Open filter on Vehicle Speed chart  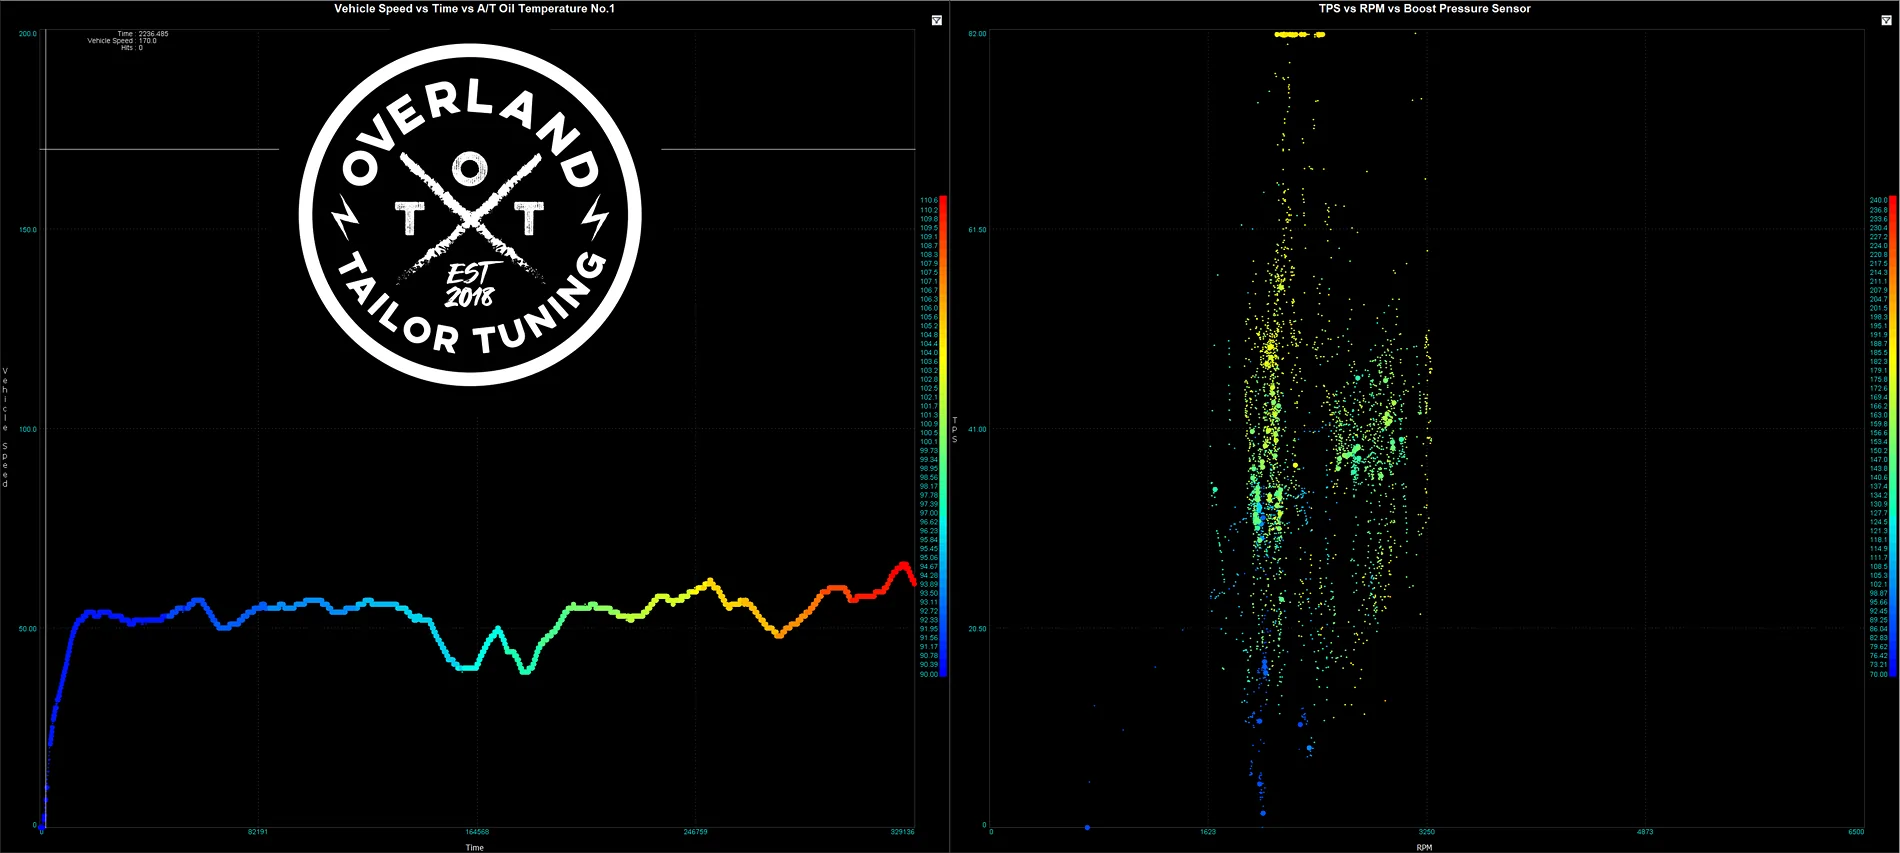coord(937,20)
